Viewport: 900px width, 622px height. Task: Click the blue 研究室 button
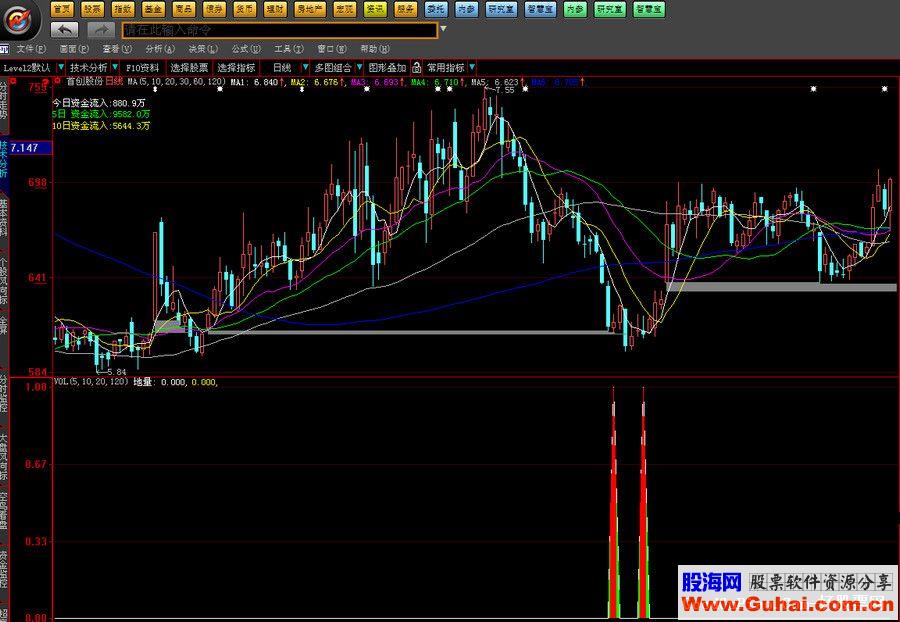click(x=501, y=9)
